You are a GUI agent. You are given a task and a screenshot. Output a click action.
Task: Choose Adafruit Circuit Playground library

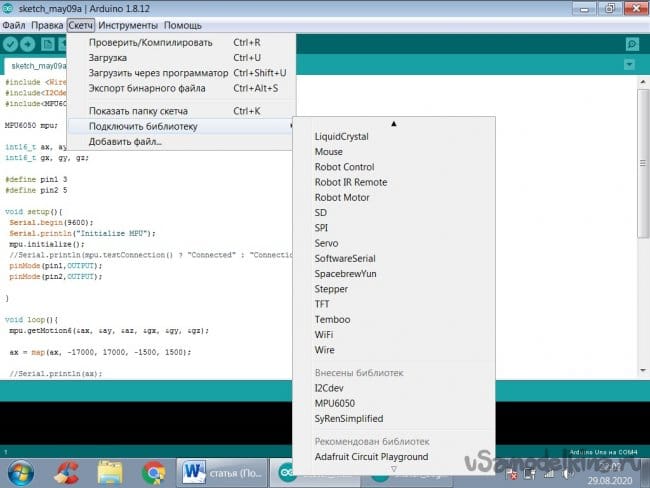pos(371,457)
